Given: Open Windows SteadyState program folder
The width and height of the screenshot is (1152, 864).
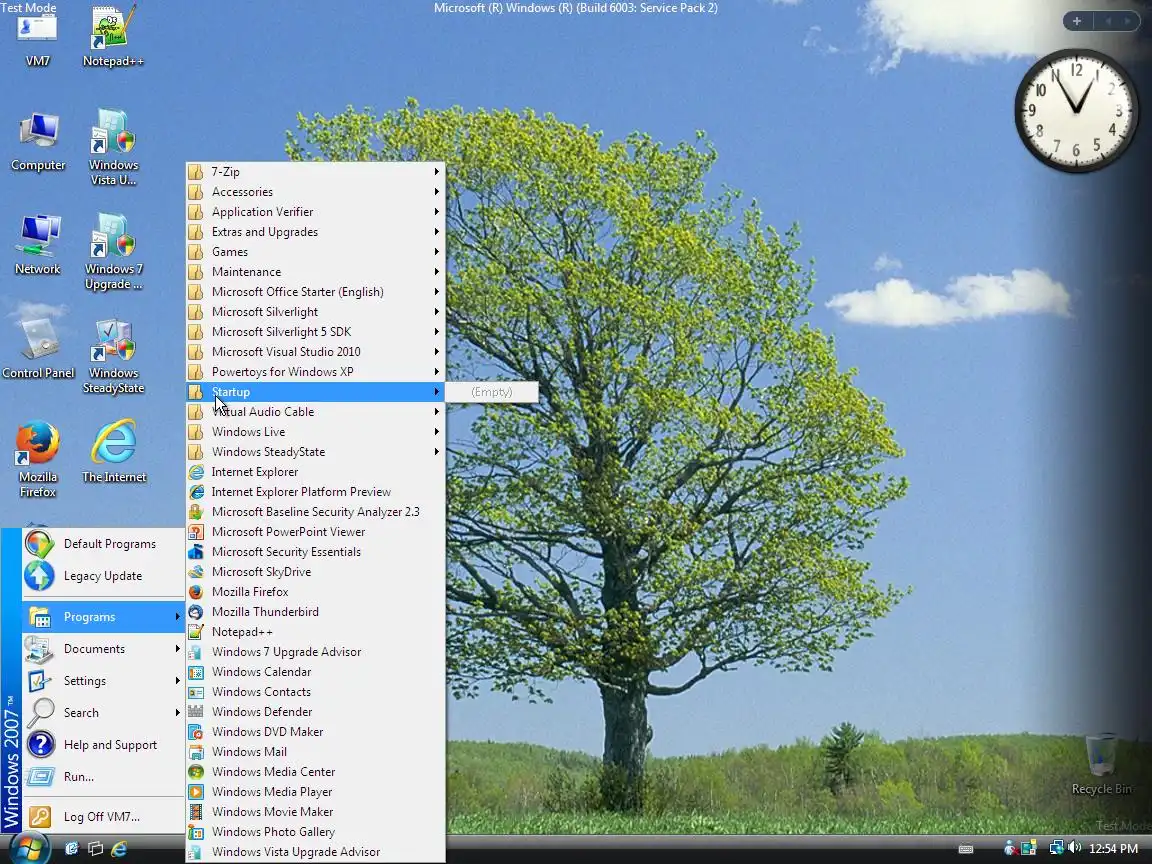Looking at the screenshot, I should click(x=315, y=452).
